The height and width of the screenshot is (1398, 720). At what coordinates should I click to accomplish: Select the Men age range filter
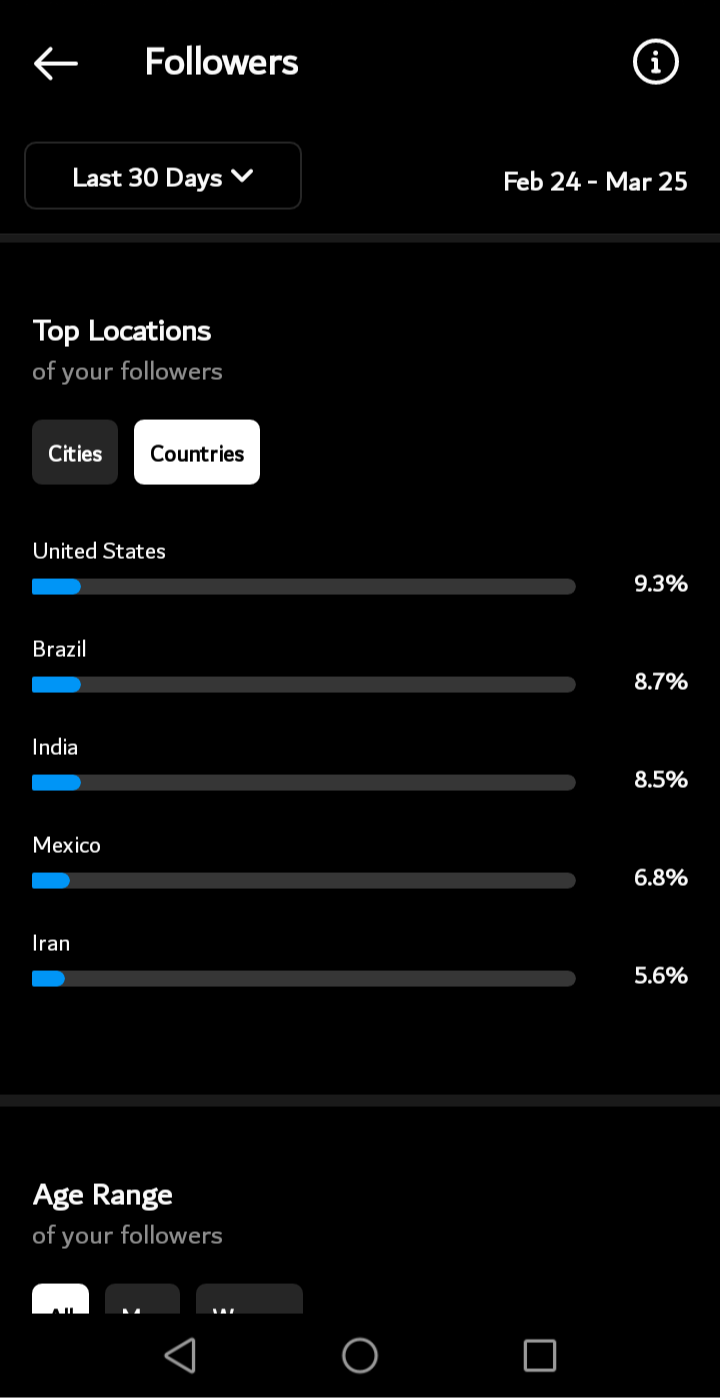pos(142,1298)
